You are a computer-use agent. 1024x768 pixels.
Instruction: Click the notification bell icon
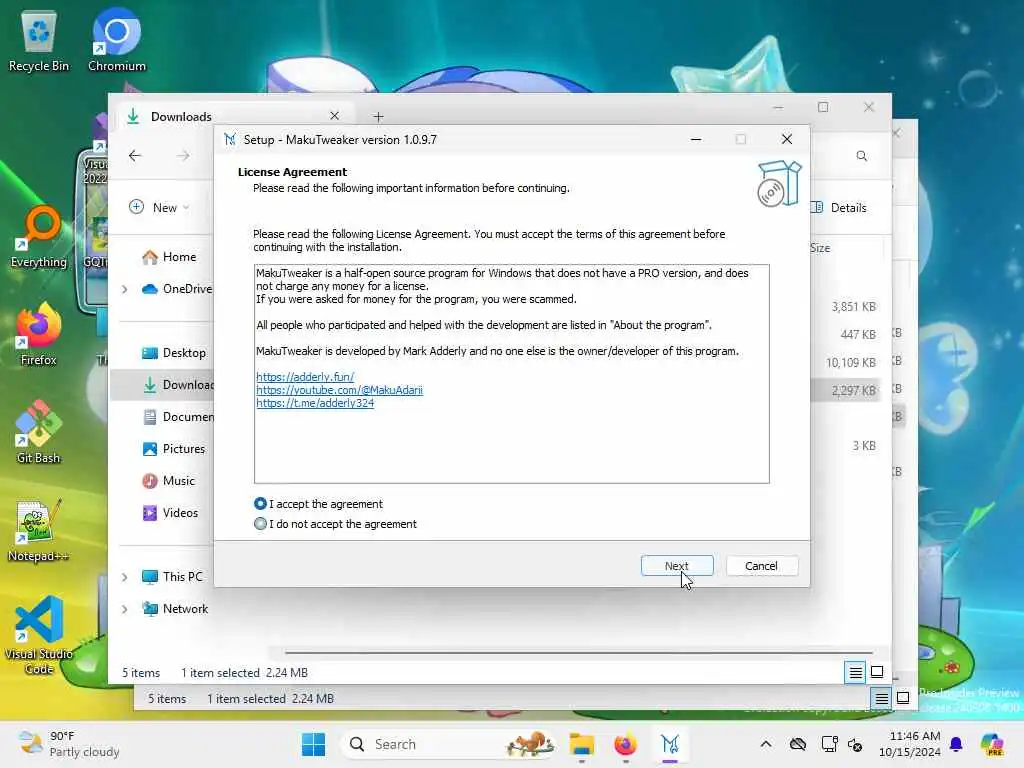pyautogui.click(x=956, y=744)
